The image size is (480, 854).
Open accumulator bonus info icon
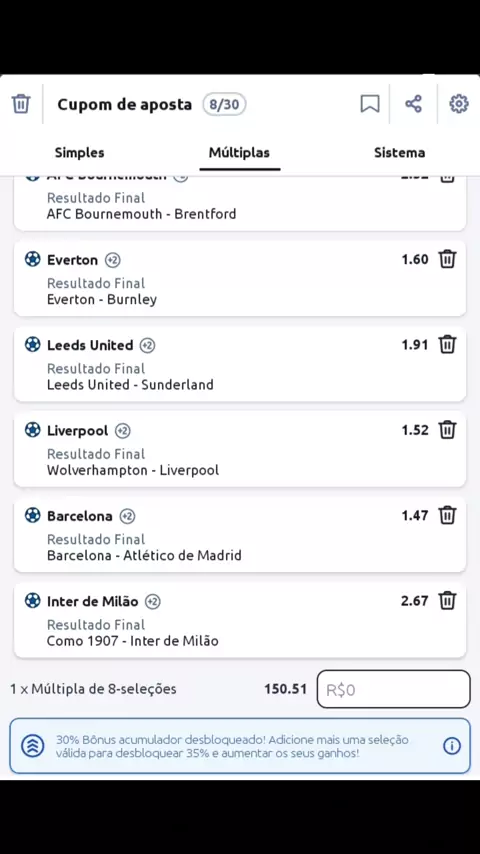pos(452,746)
